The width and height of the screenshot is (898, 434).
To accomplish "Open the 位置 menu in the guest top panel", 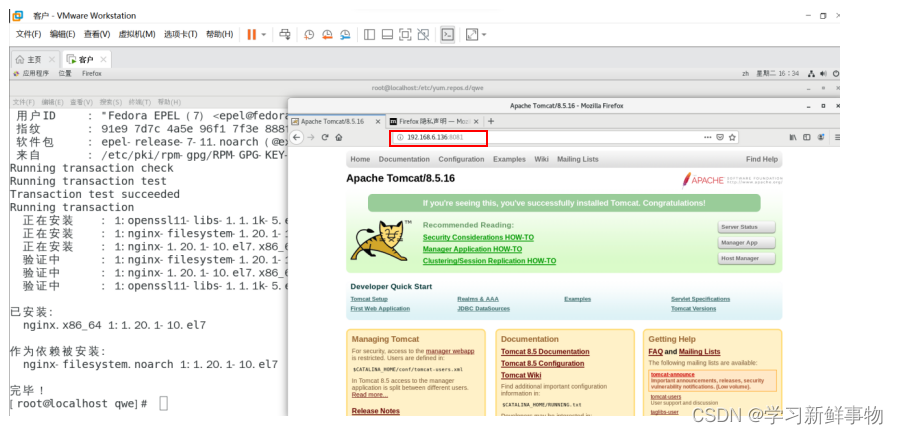I will [65, 73].
